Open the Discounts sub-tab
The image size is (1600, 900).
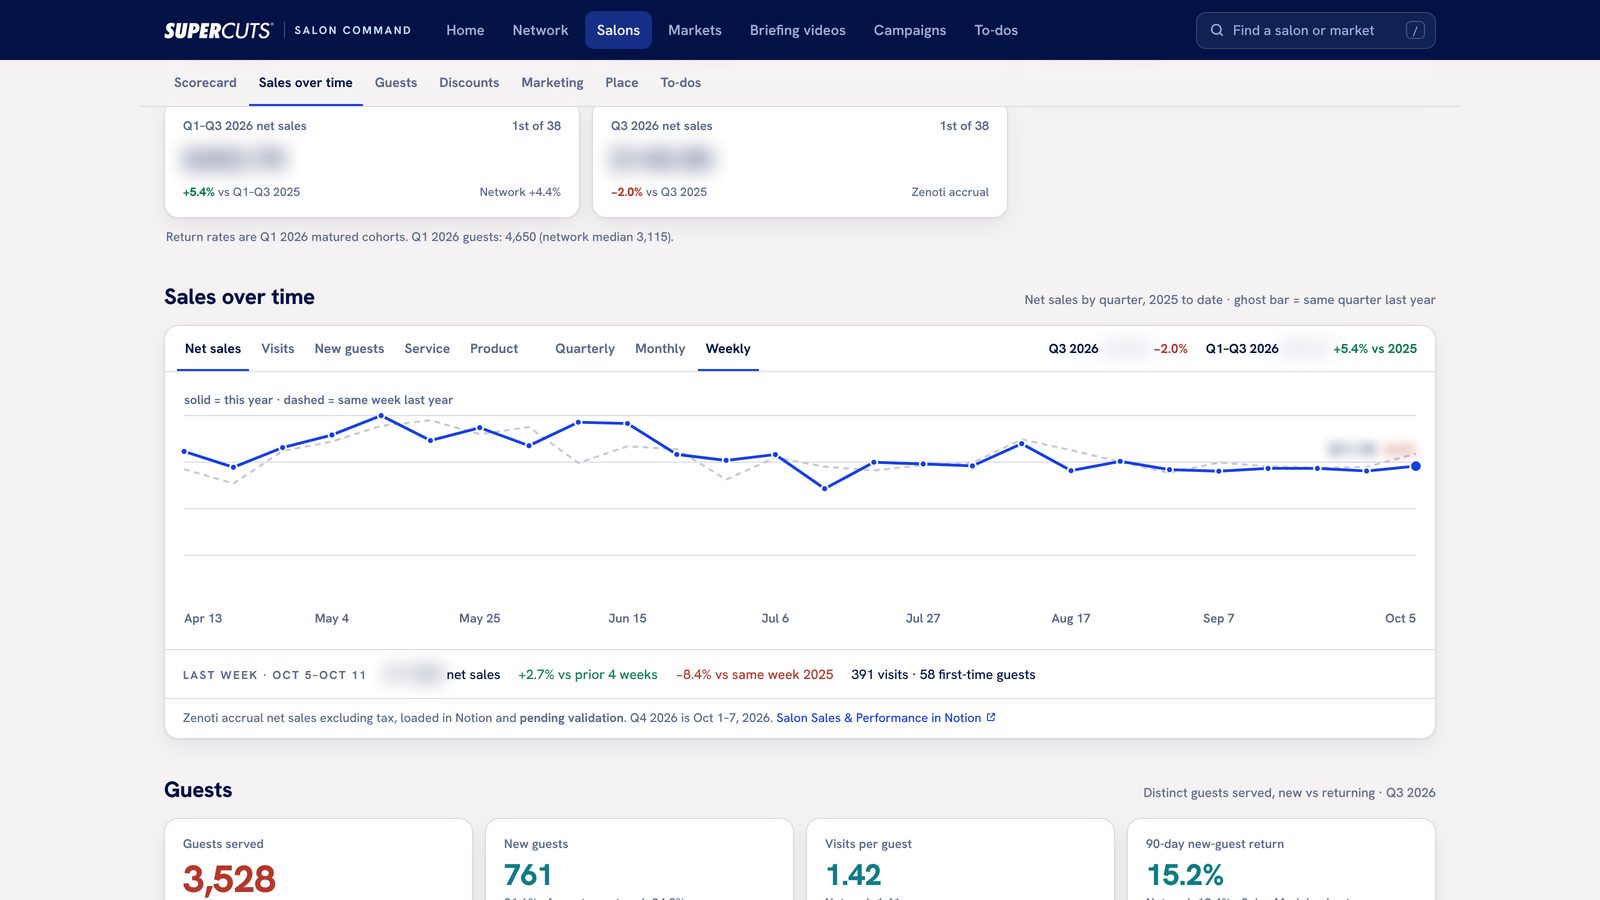click(469, 83)
